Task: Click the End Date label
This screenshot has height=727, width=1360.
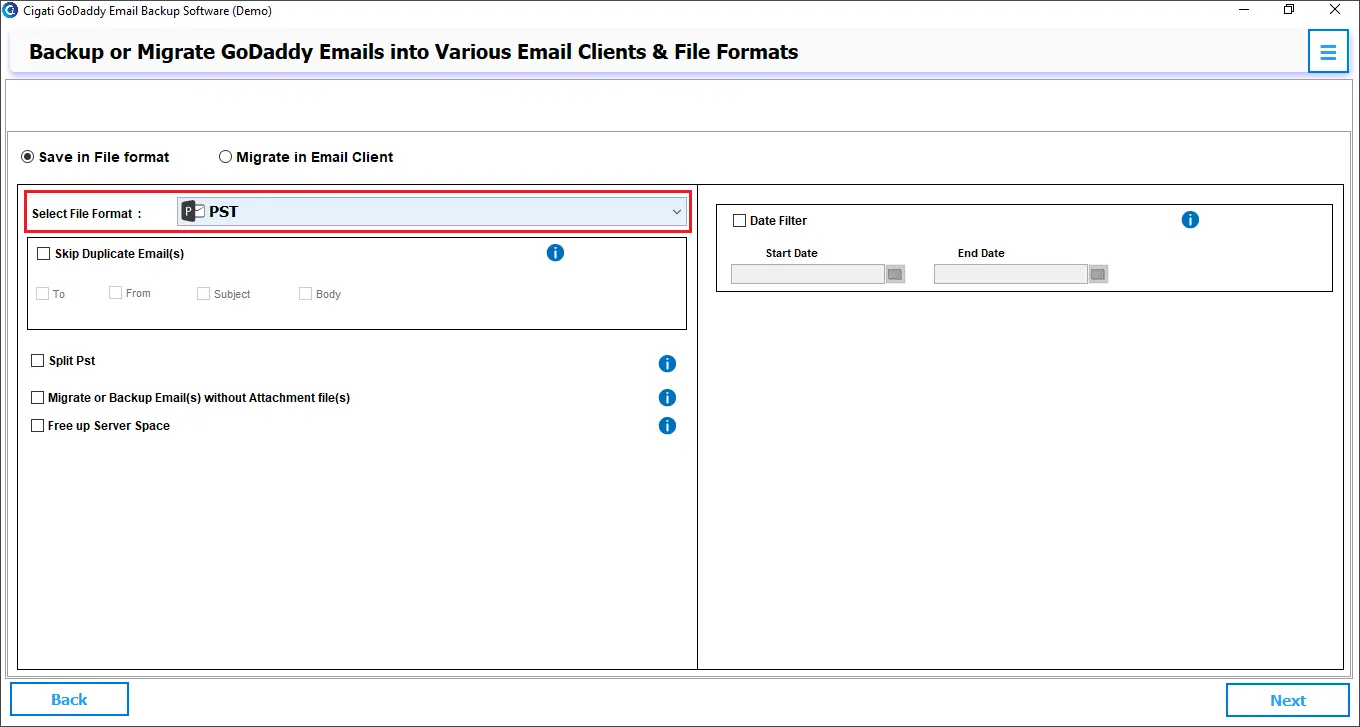Action: coord(981,253)
